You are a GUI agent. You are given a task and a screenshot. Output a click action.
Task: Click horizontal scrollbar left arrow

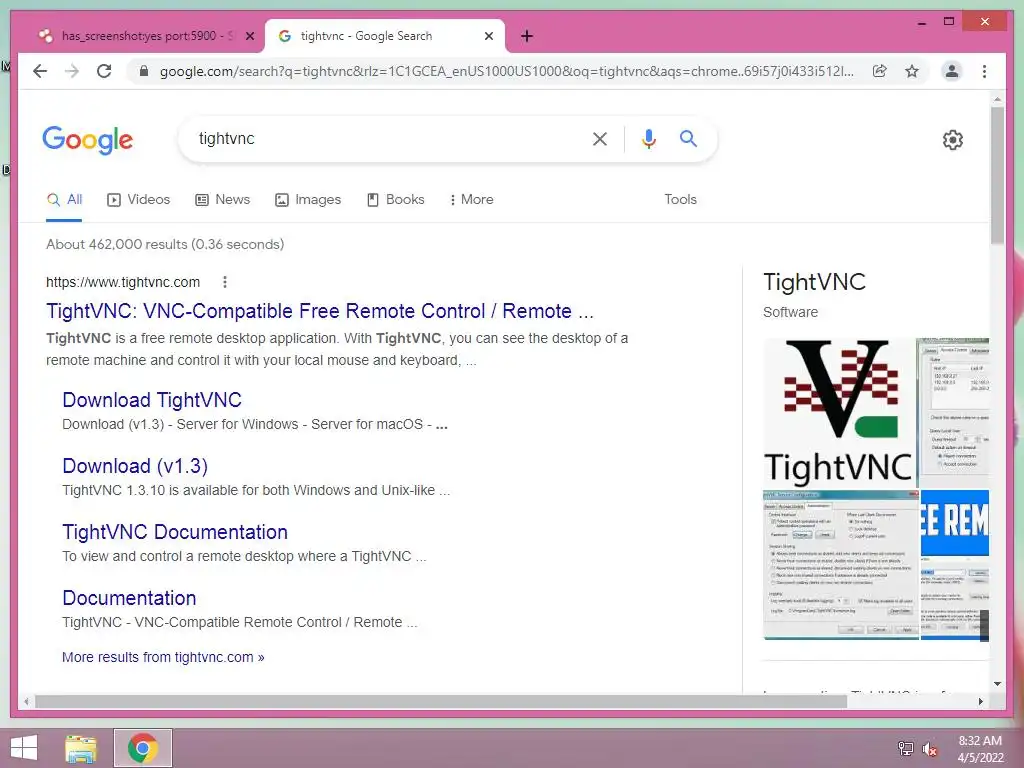[x=26, y=701]
